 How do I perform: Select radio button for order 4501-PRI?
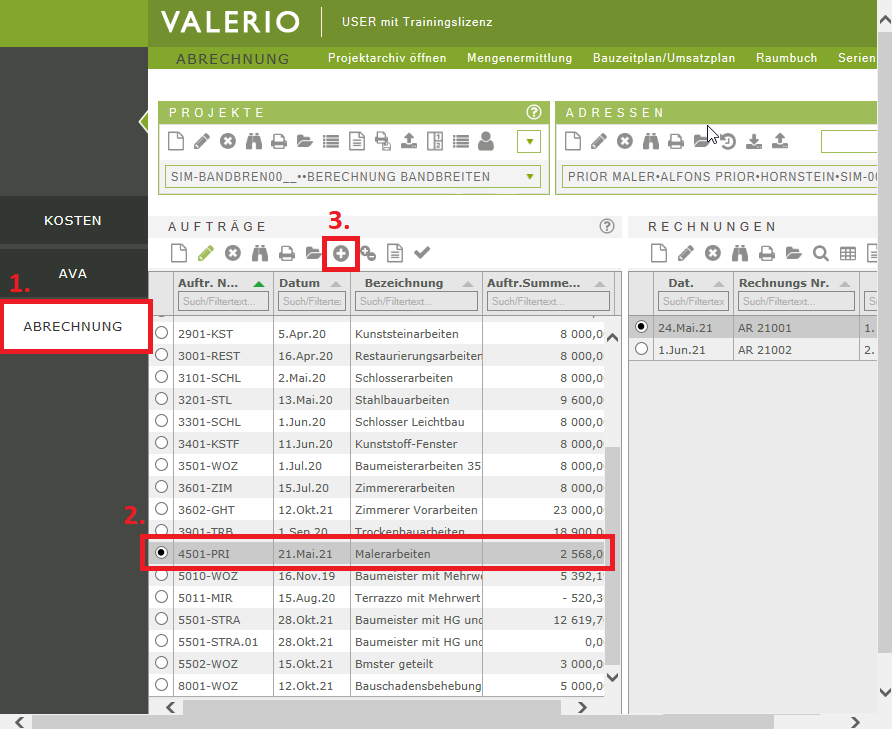[x=161, y=552]
